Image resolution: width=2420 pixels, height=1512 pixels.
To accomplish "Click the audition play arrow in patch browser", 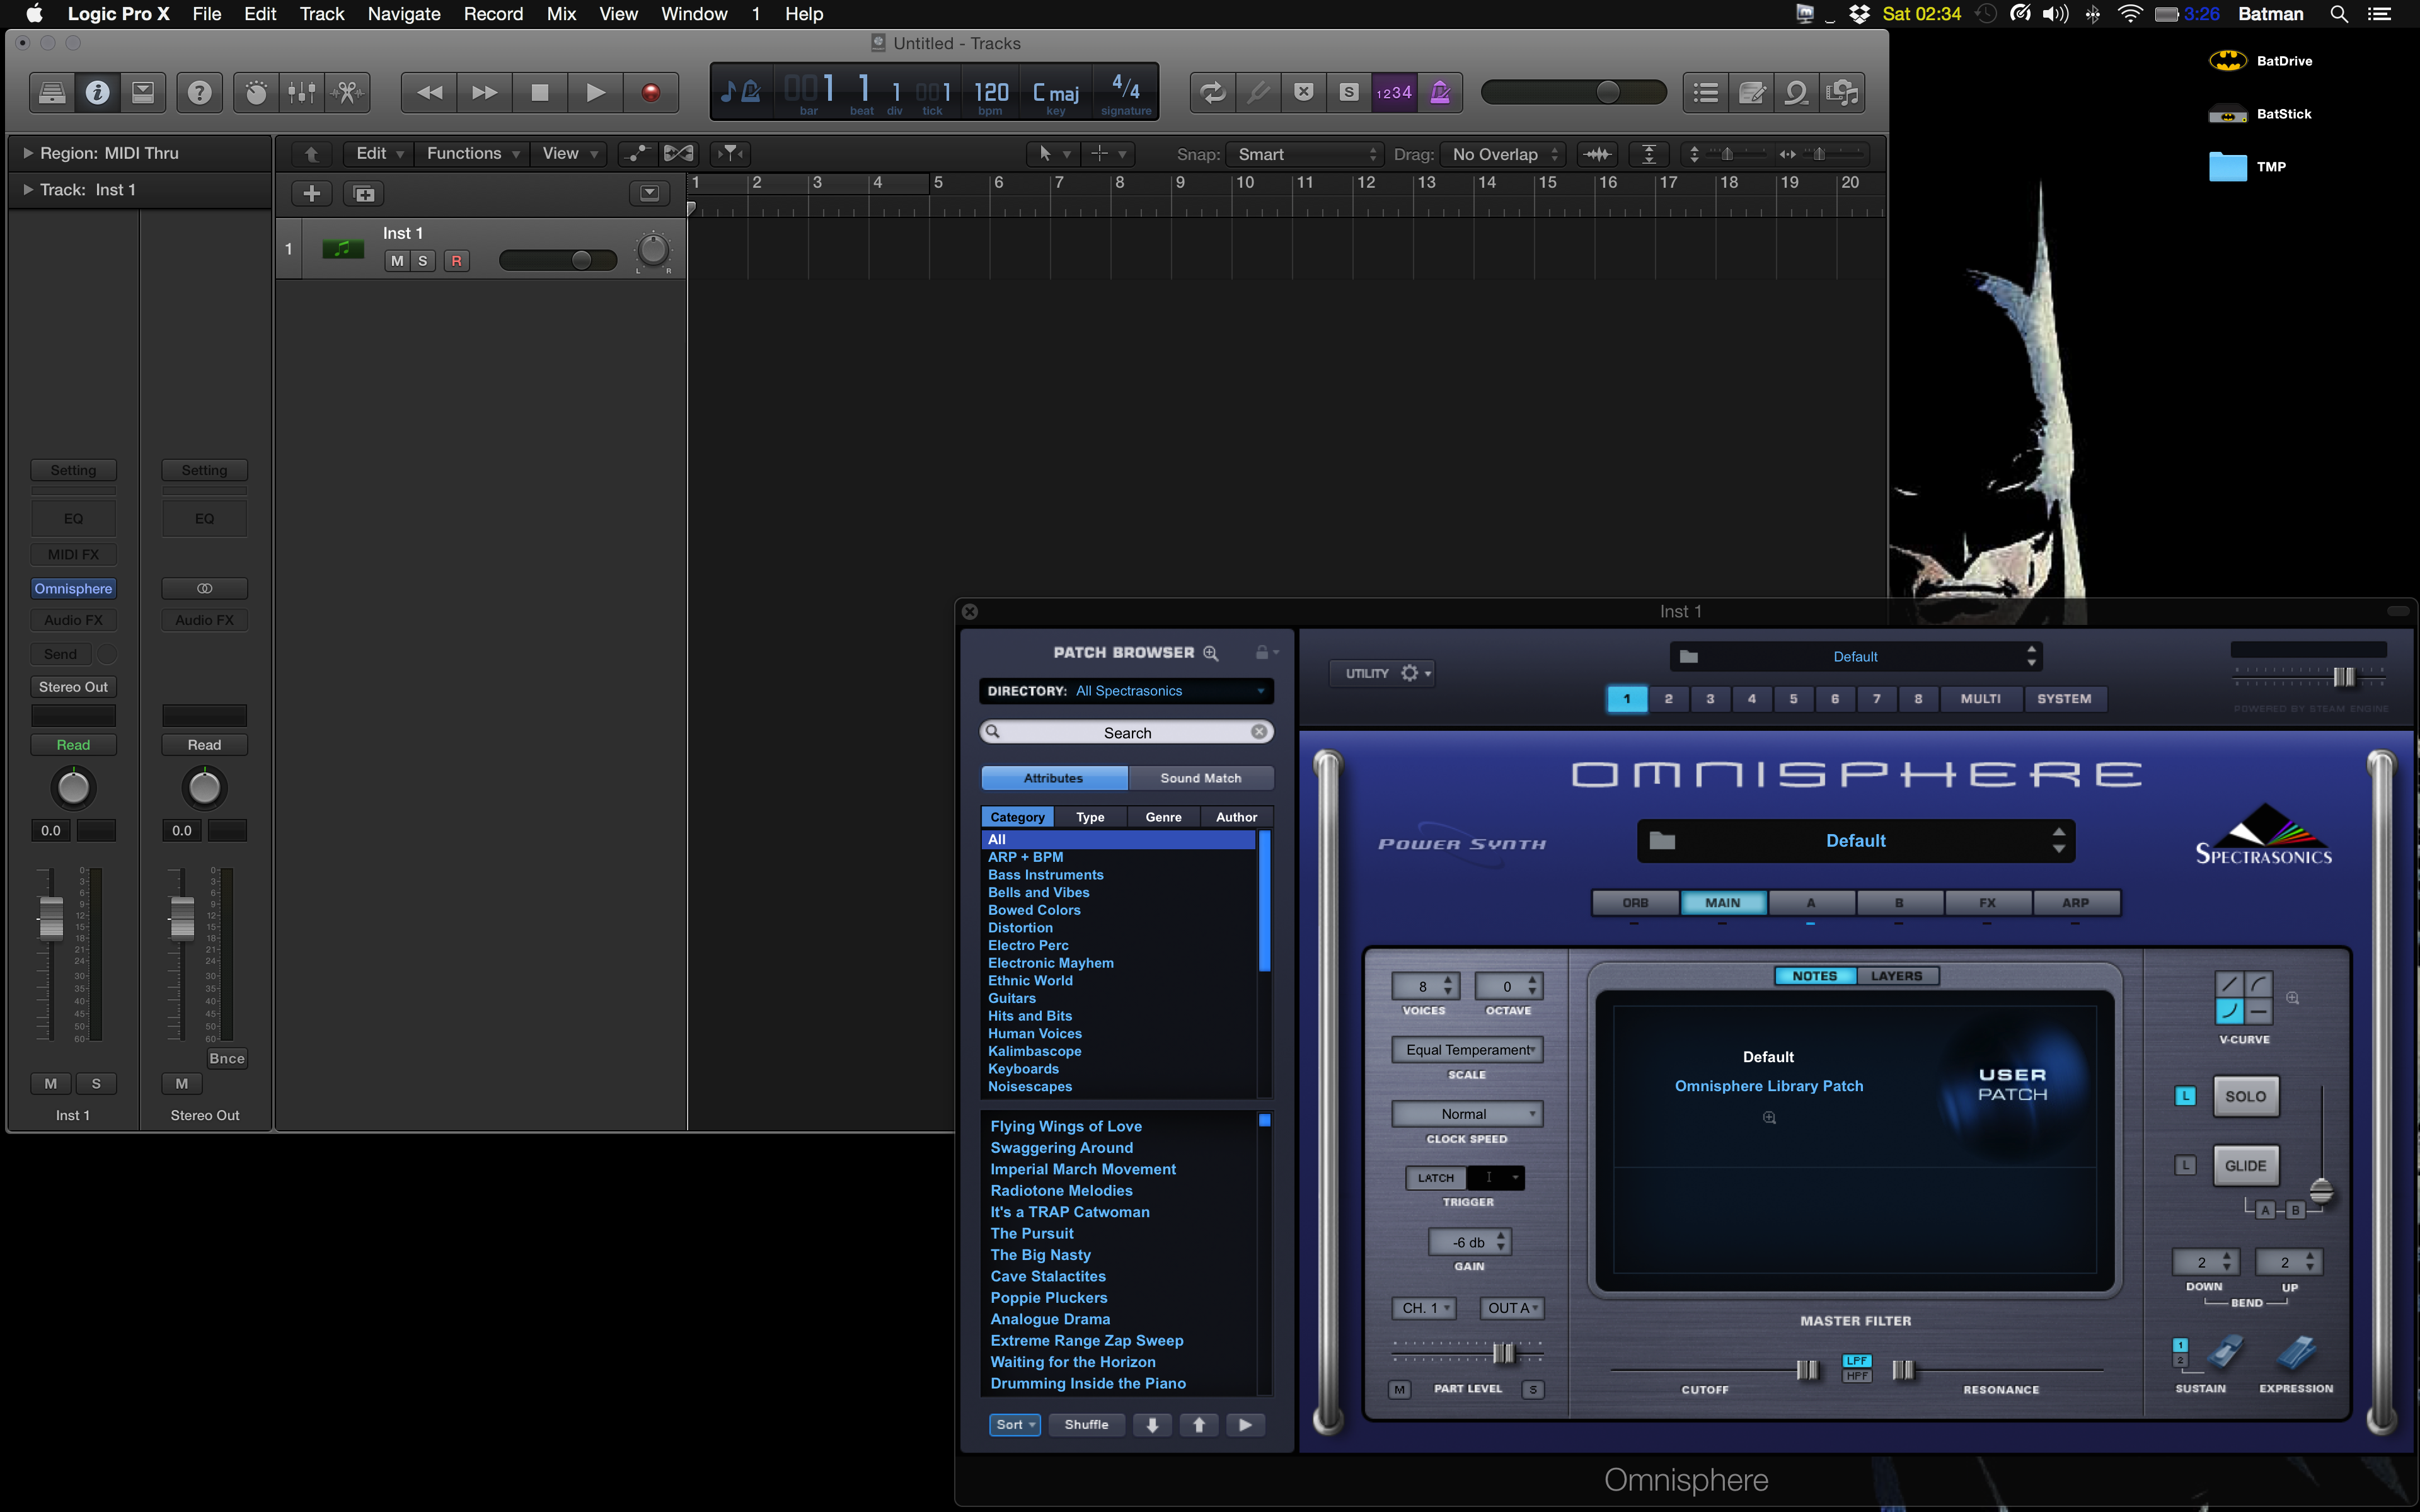I will point(1245,1424).
